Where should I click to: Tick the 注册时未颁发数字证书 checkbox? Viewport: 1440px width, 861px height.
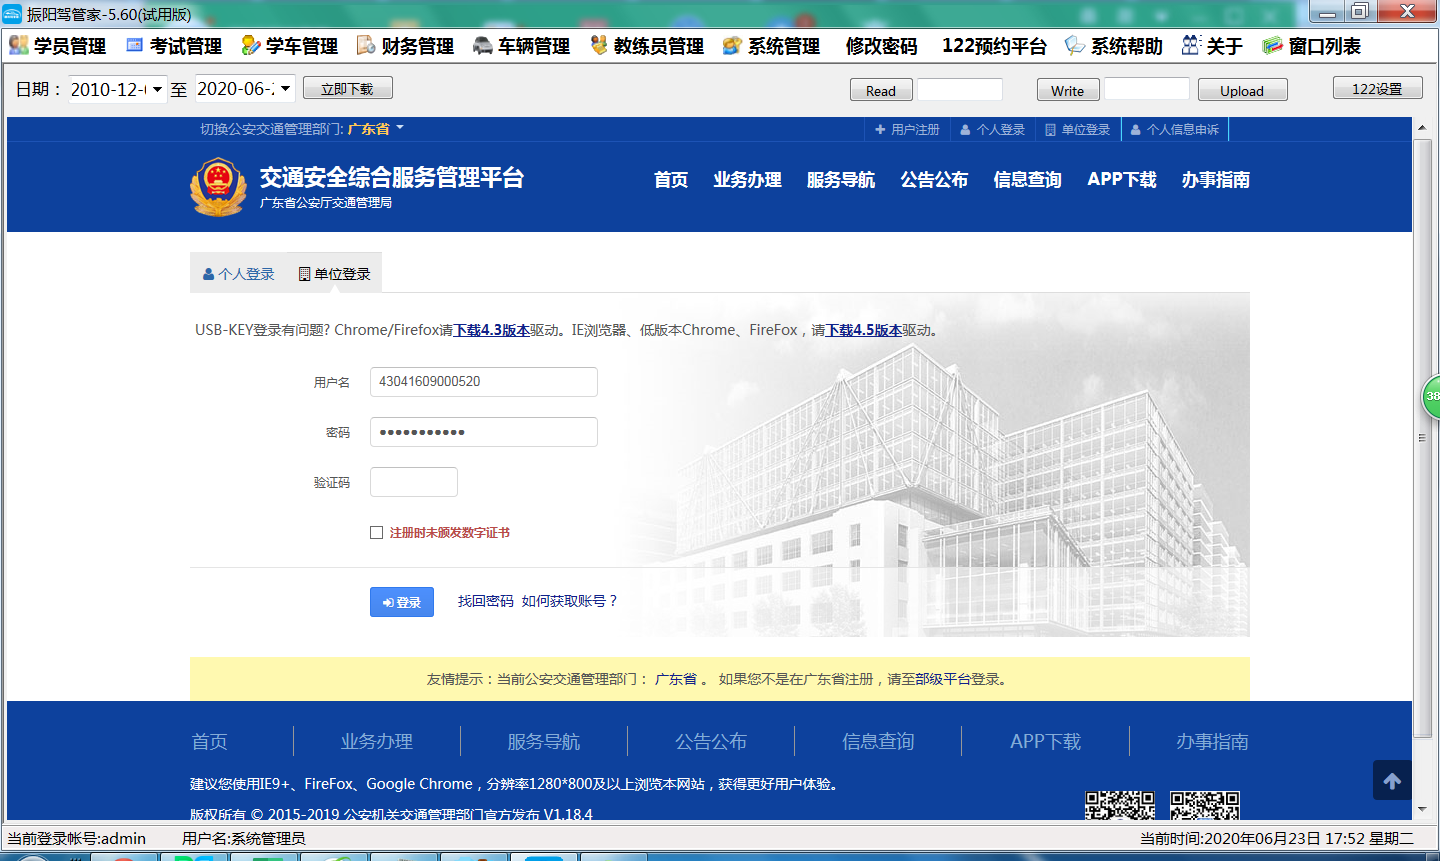click(377, 533)
